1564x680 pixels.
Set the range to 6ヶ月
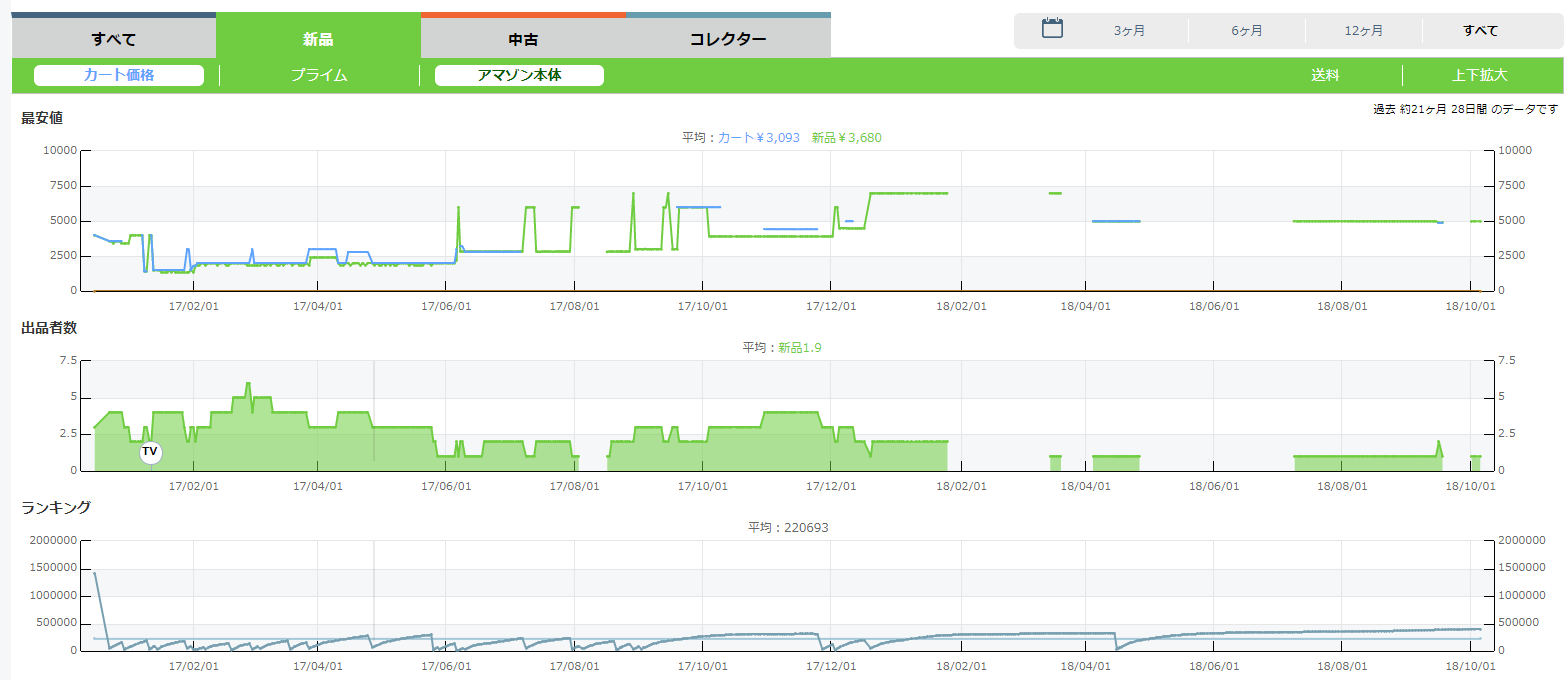[x=1246, y=31]
